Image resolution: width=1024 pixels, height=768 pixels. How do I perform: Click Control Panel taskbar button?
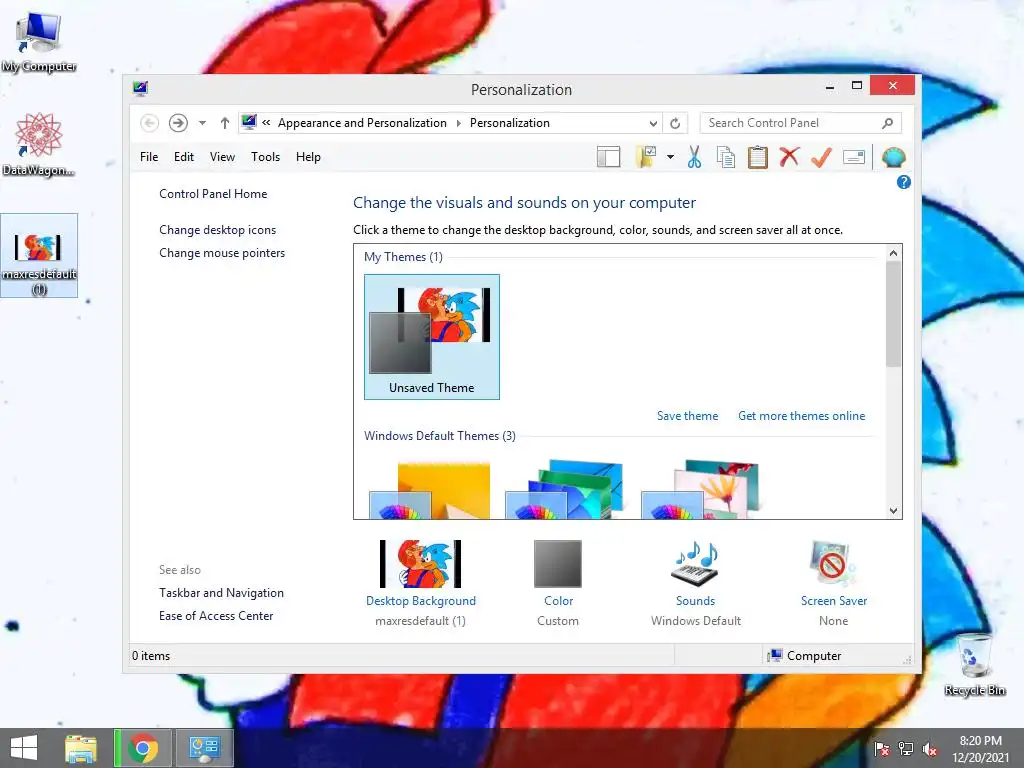coord(204,748)
